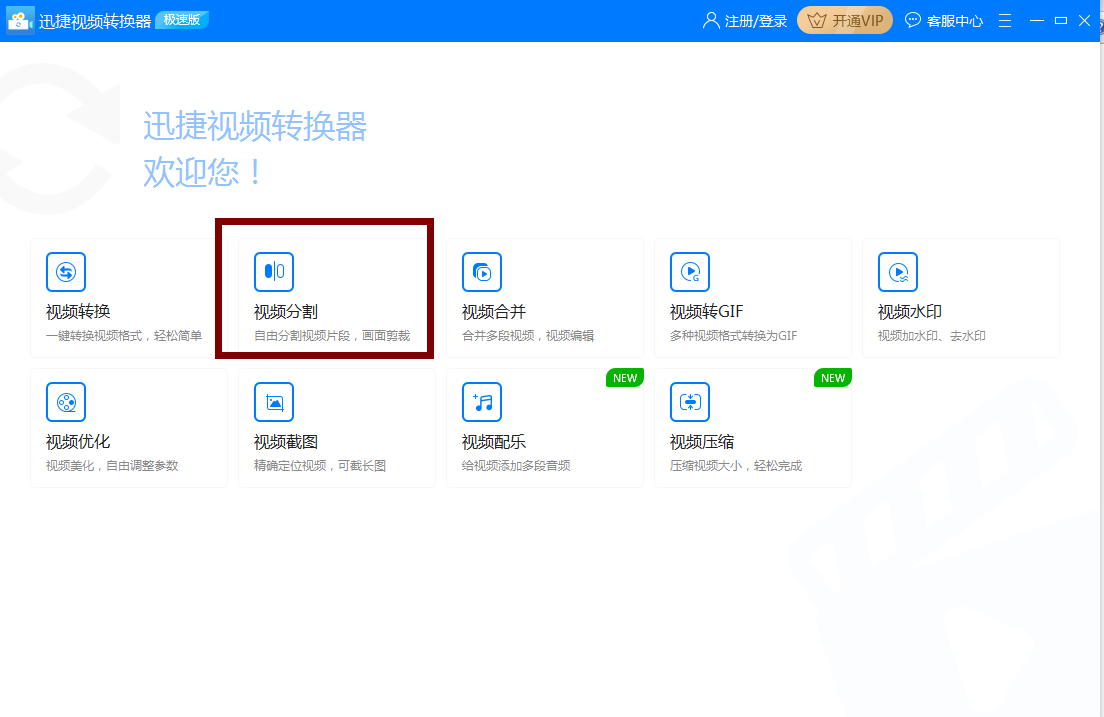Open the 视频转GIF icon
This screenshot has height=717, width=1104.
click(690, 272)
